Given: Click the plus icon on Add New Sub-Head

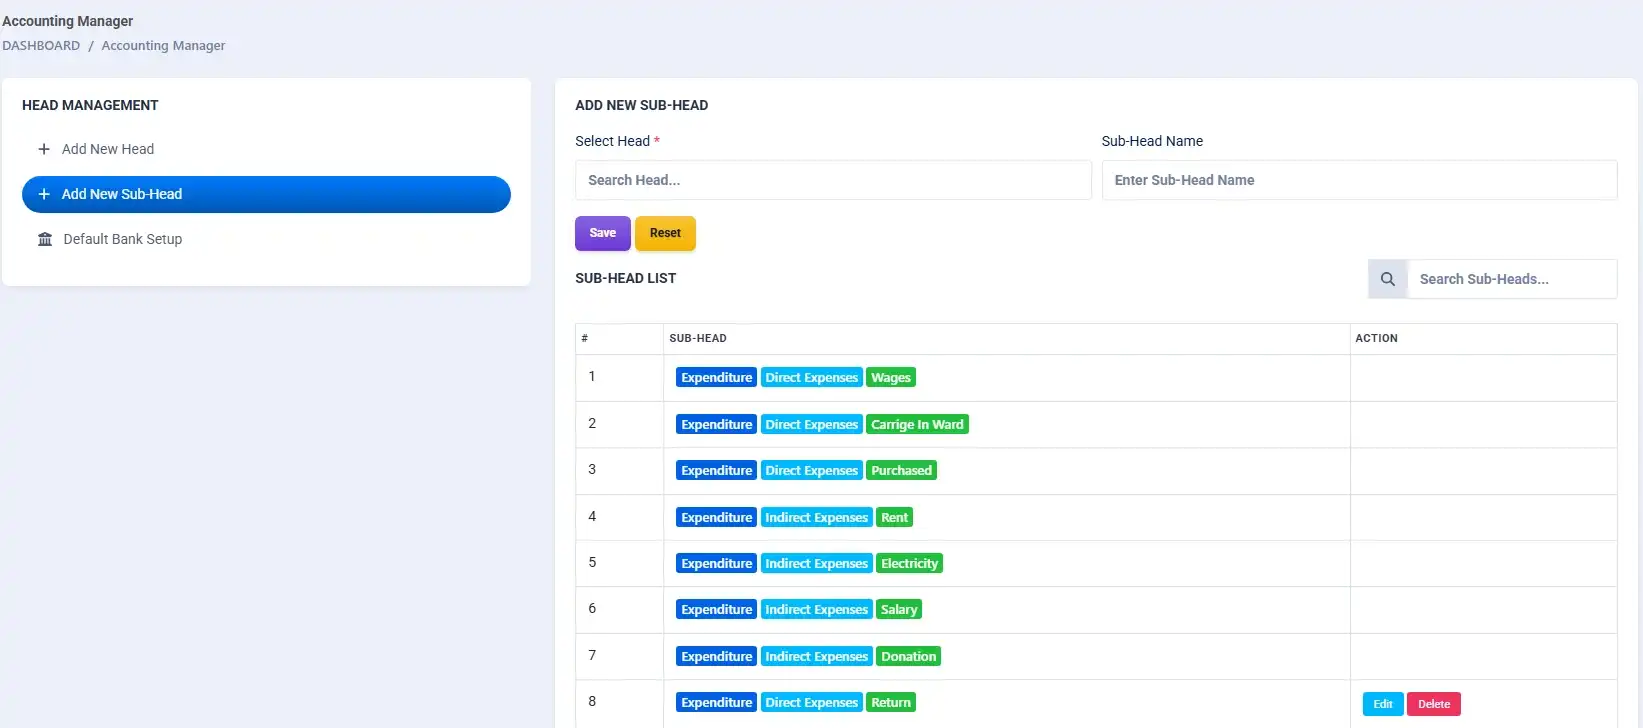Looking at the screenshot, I should pyautogui.click(x=44, y=194).
